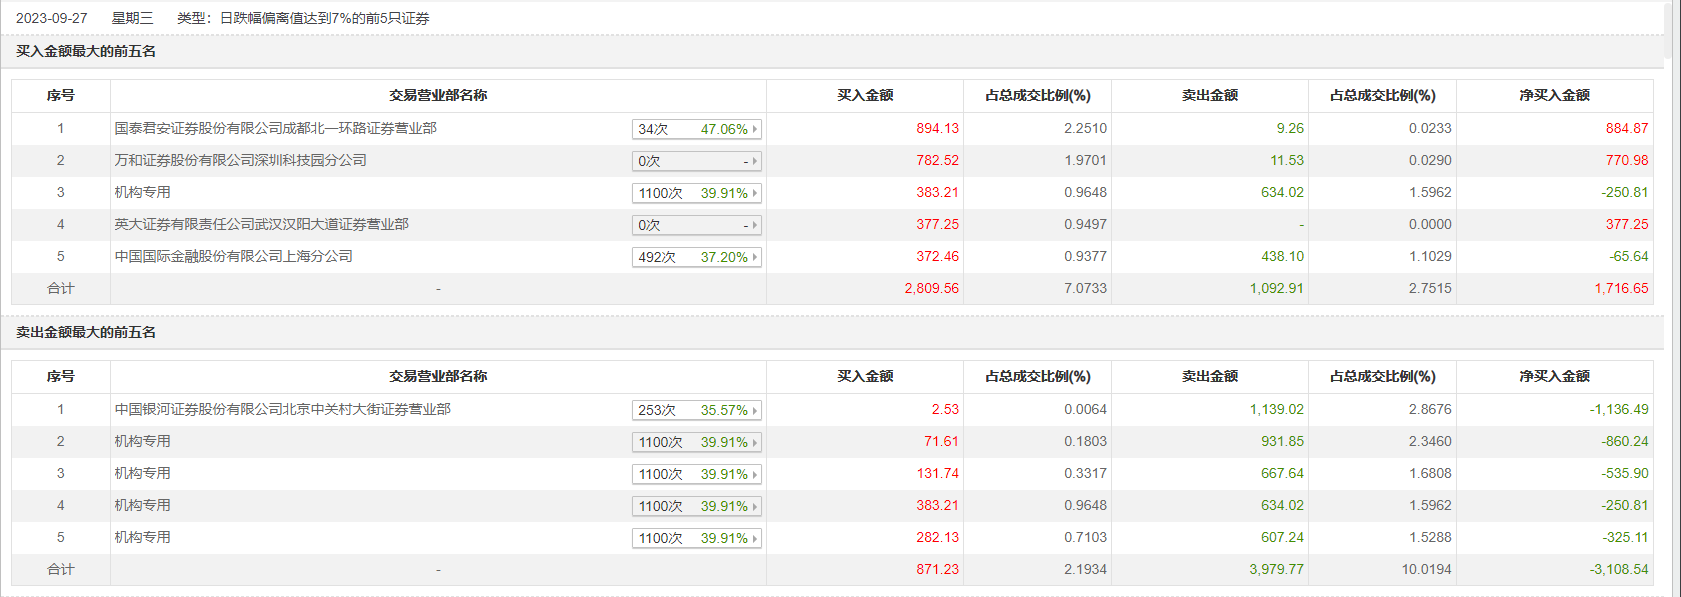Viewport: 1681px width, 597px height.
Task: Click the 卖出金额最大的前五名 section heading
Action: pyautogui.click(x=86, y=332)
